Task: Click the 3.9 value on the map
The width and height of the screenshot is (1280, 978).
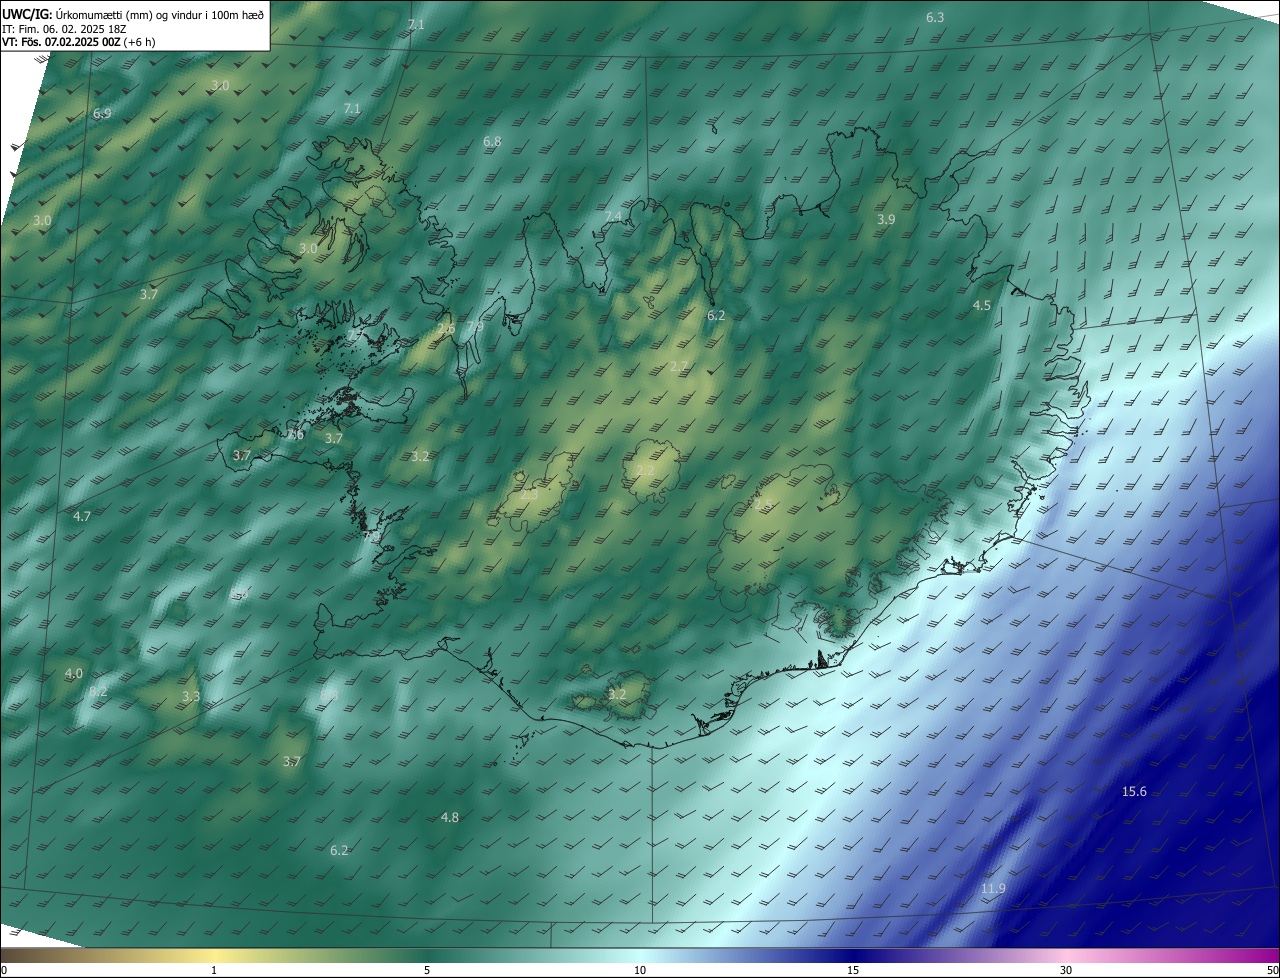Action: pyautogui.click(x=886, y=220)
